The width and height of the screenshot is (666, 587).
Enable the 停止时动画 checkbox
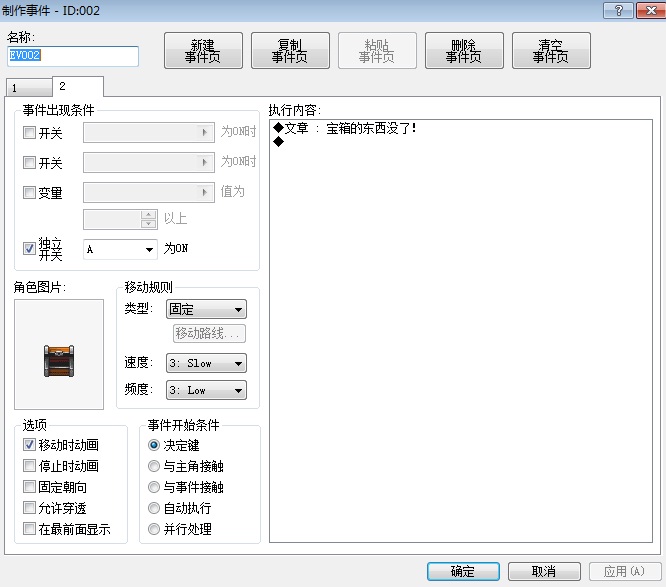pyautogui.click(x=29, y=466)
